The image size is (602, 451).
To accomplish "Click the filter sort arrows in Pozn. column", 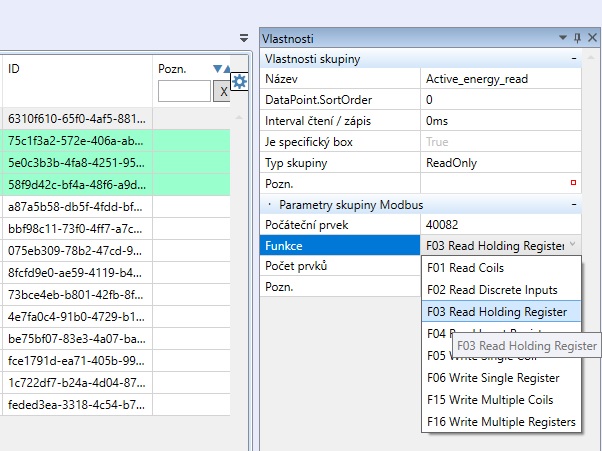I will 222,69.
